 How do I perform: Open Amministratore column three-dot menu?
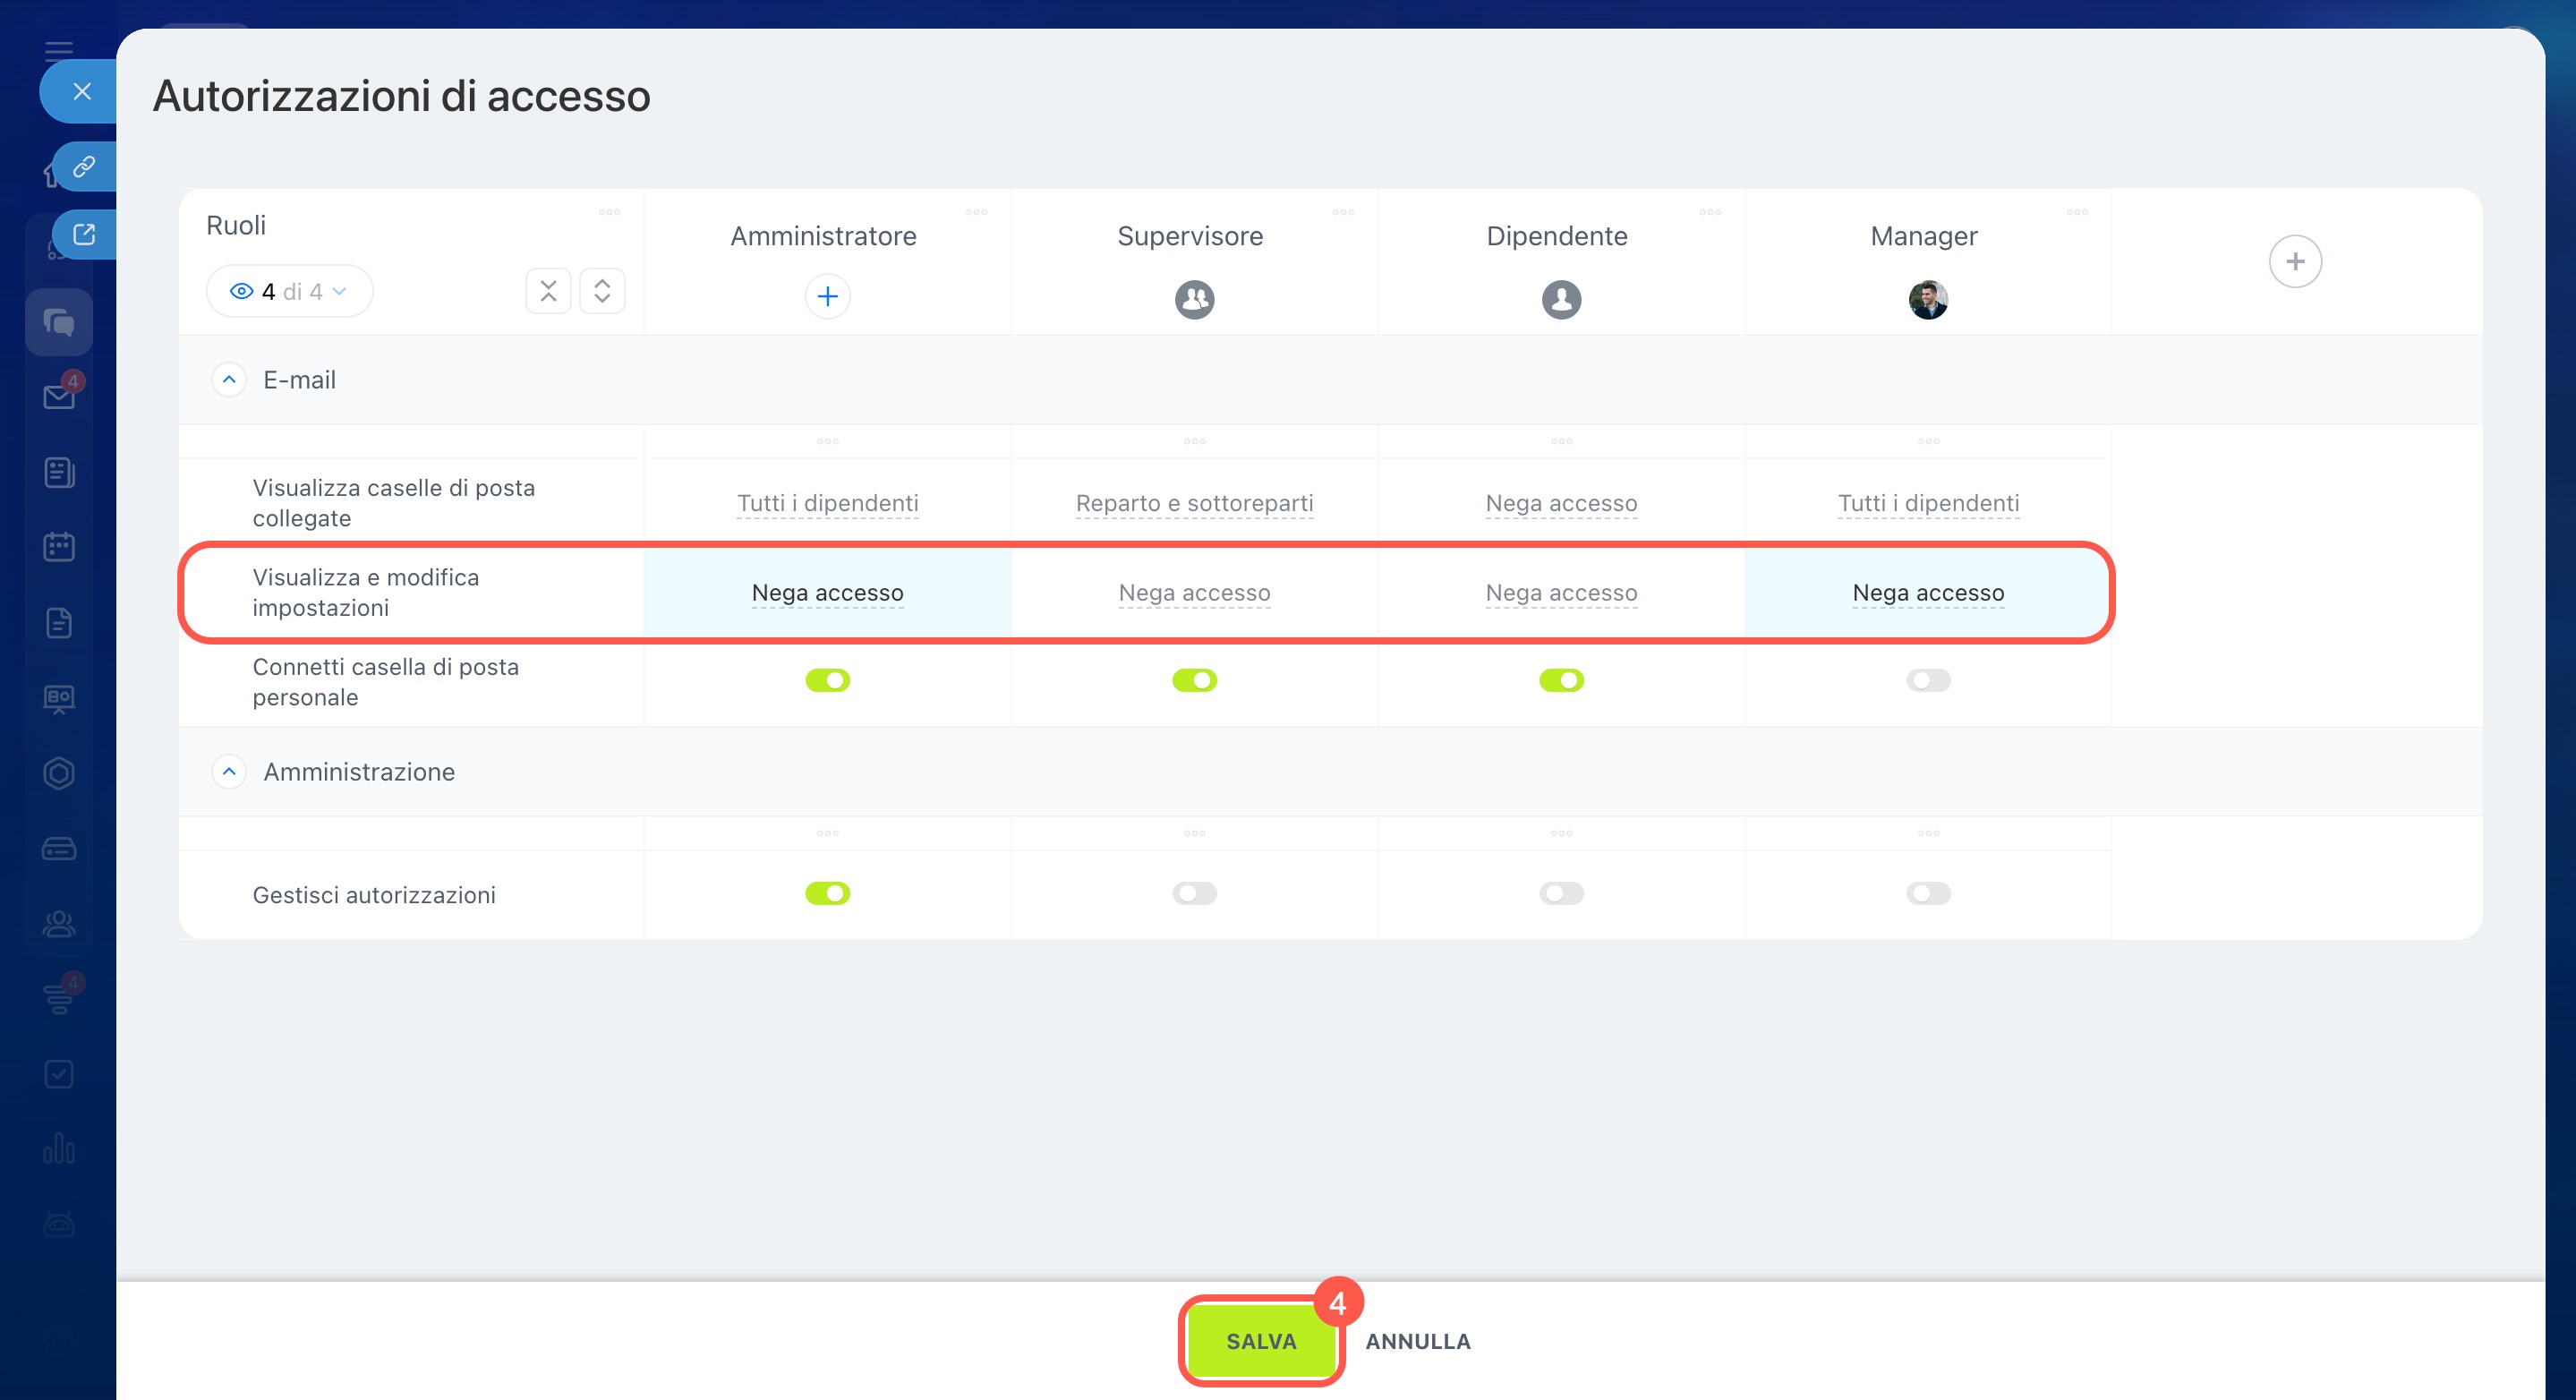pyautogui.click(x=976, y=212)
